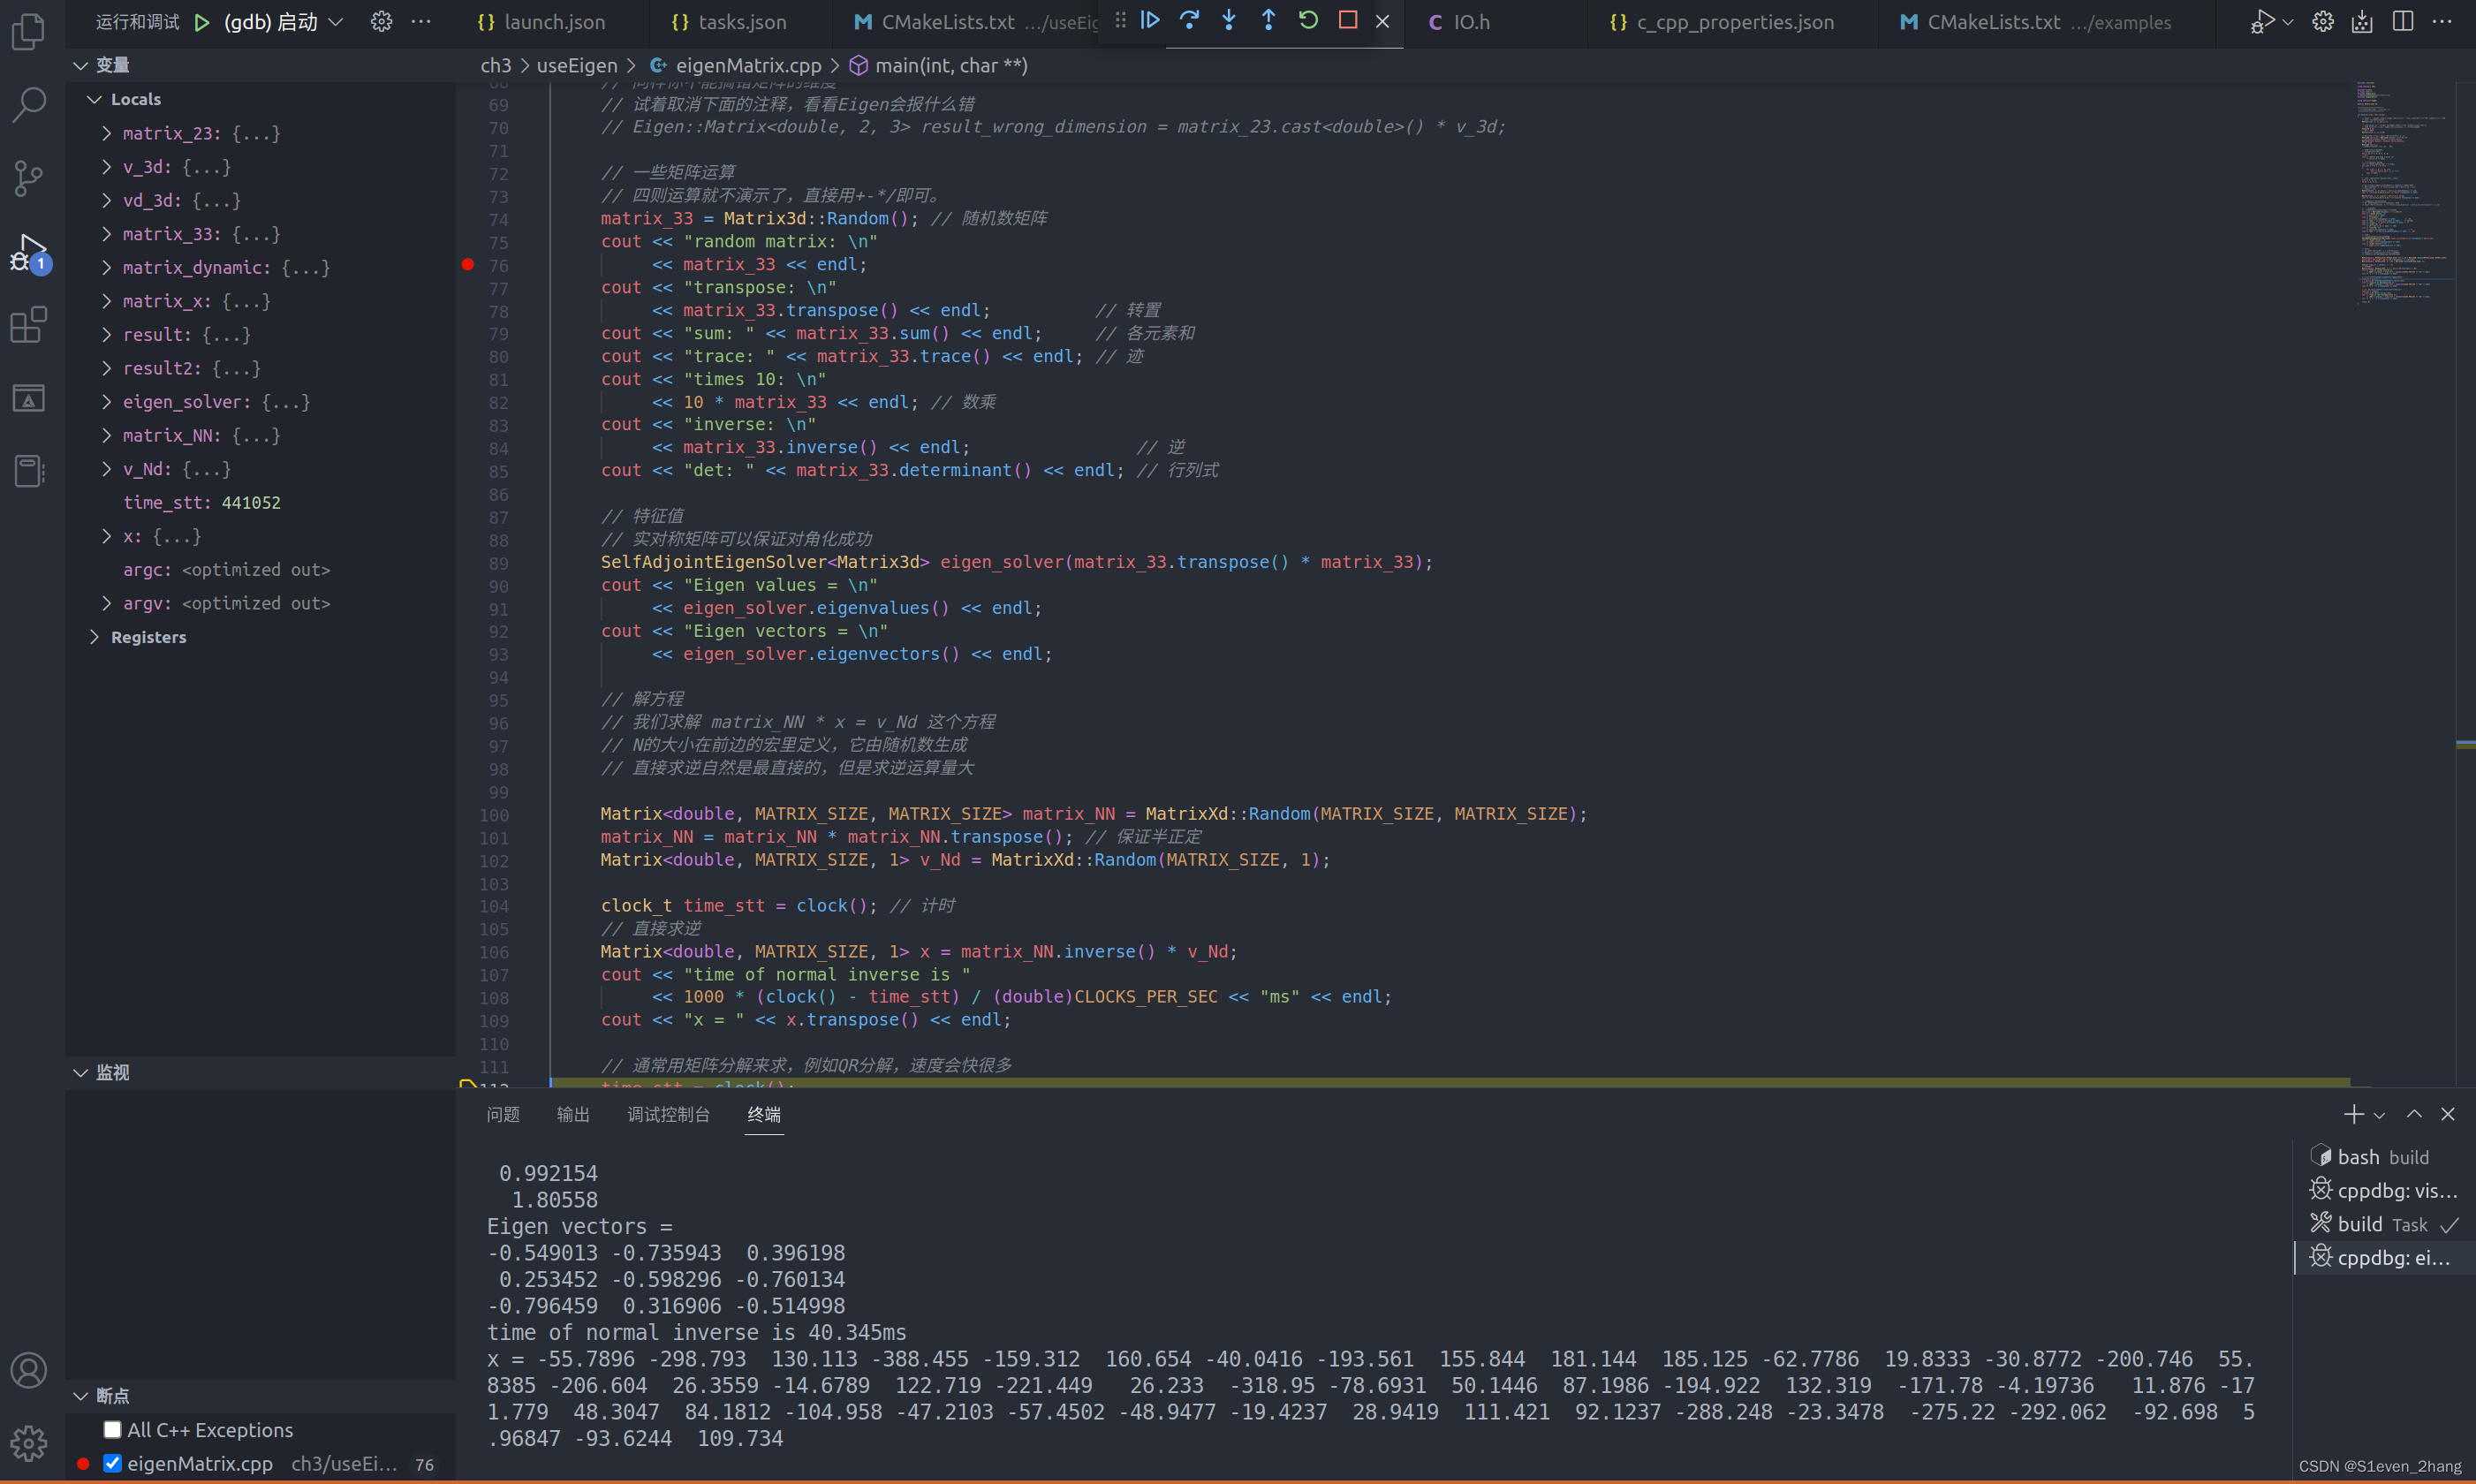Switch to the IO.h tab

coord(1472,21)
